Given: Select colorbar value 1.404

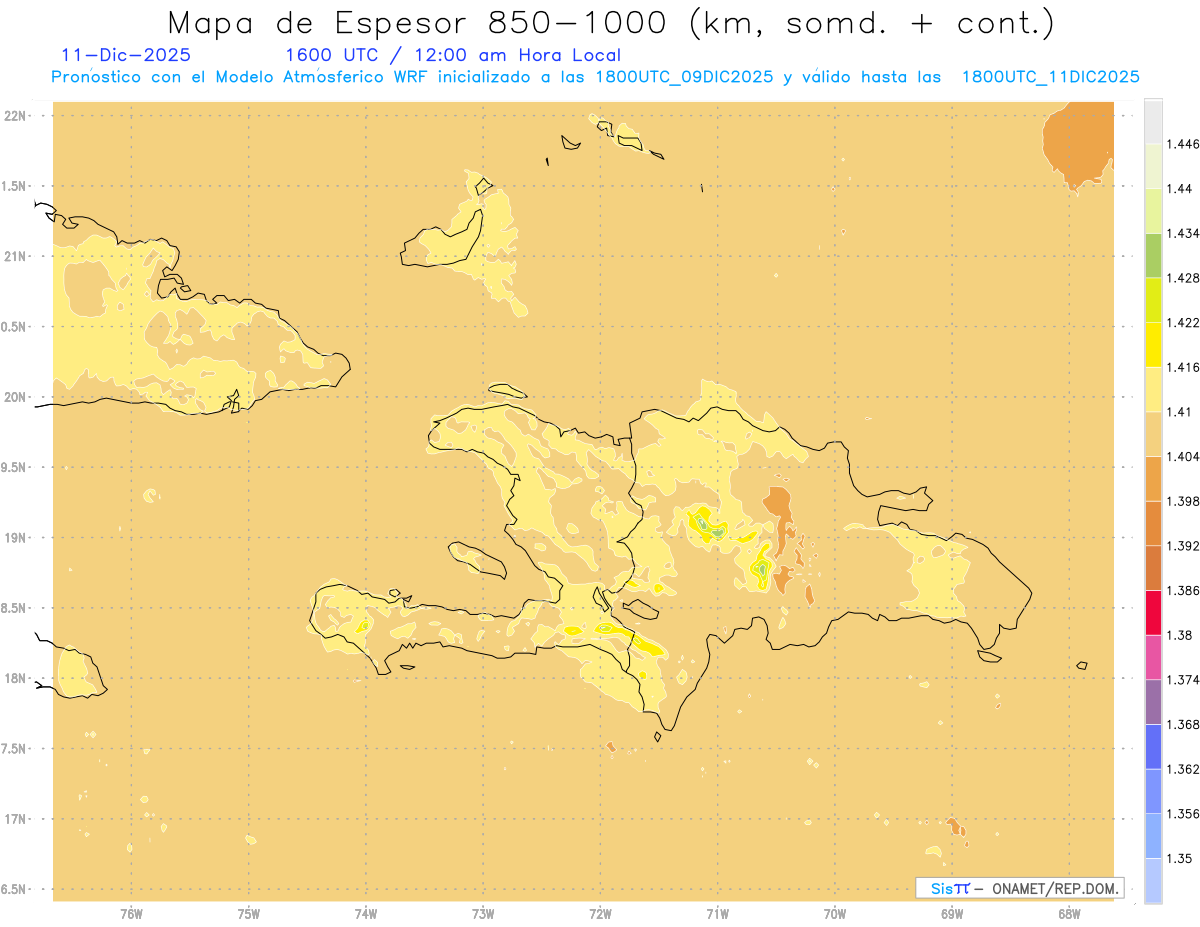Looking at the screenshot, I should (1183, 456).
